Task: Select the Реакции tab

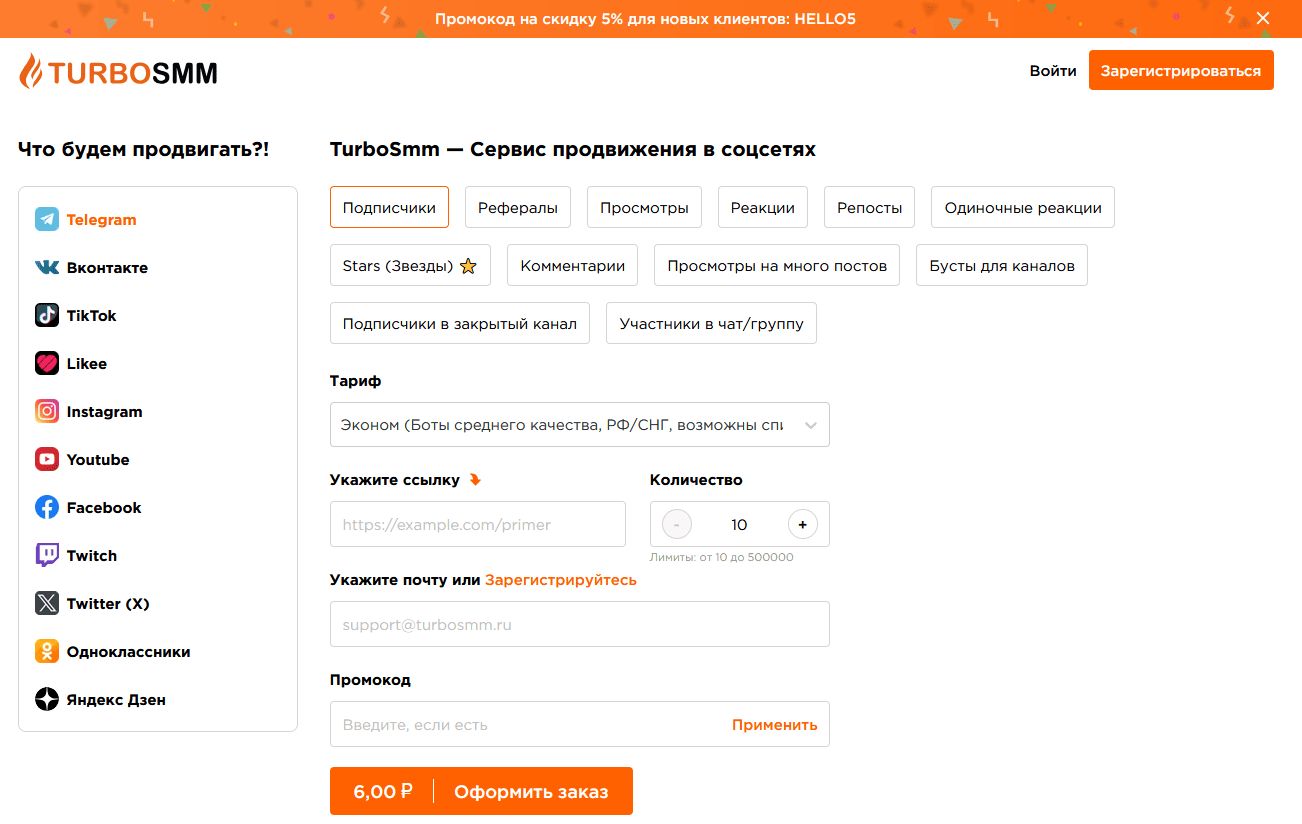Action: pos(763,207)
